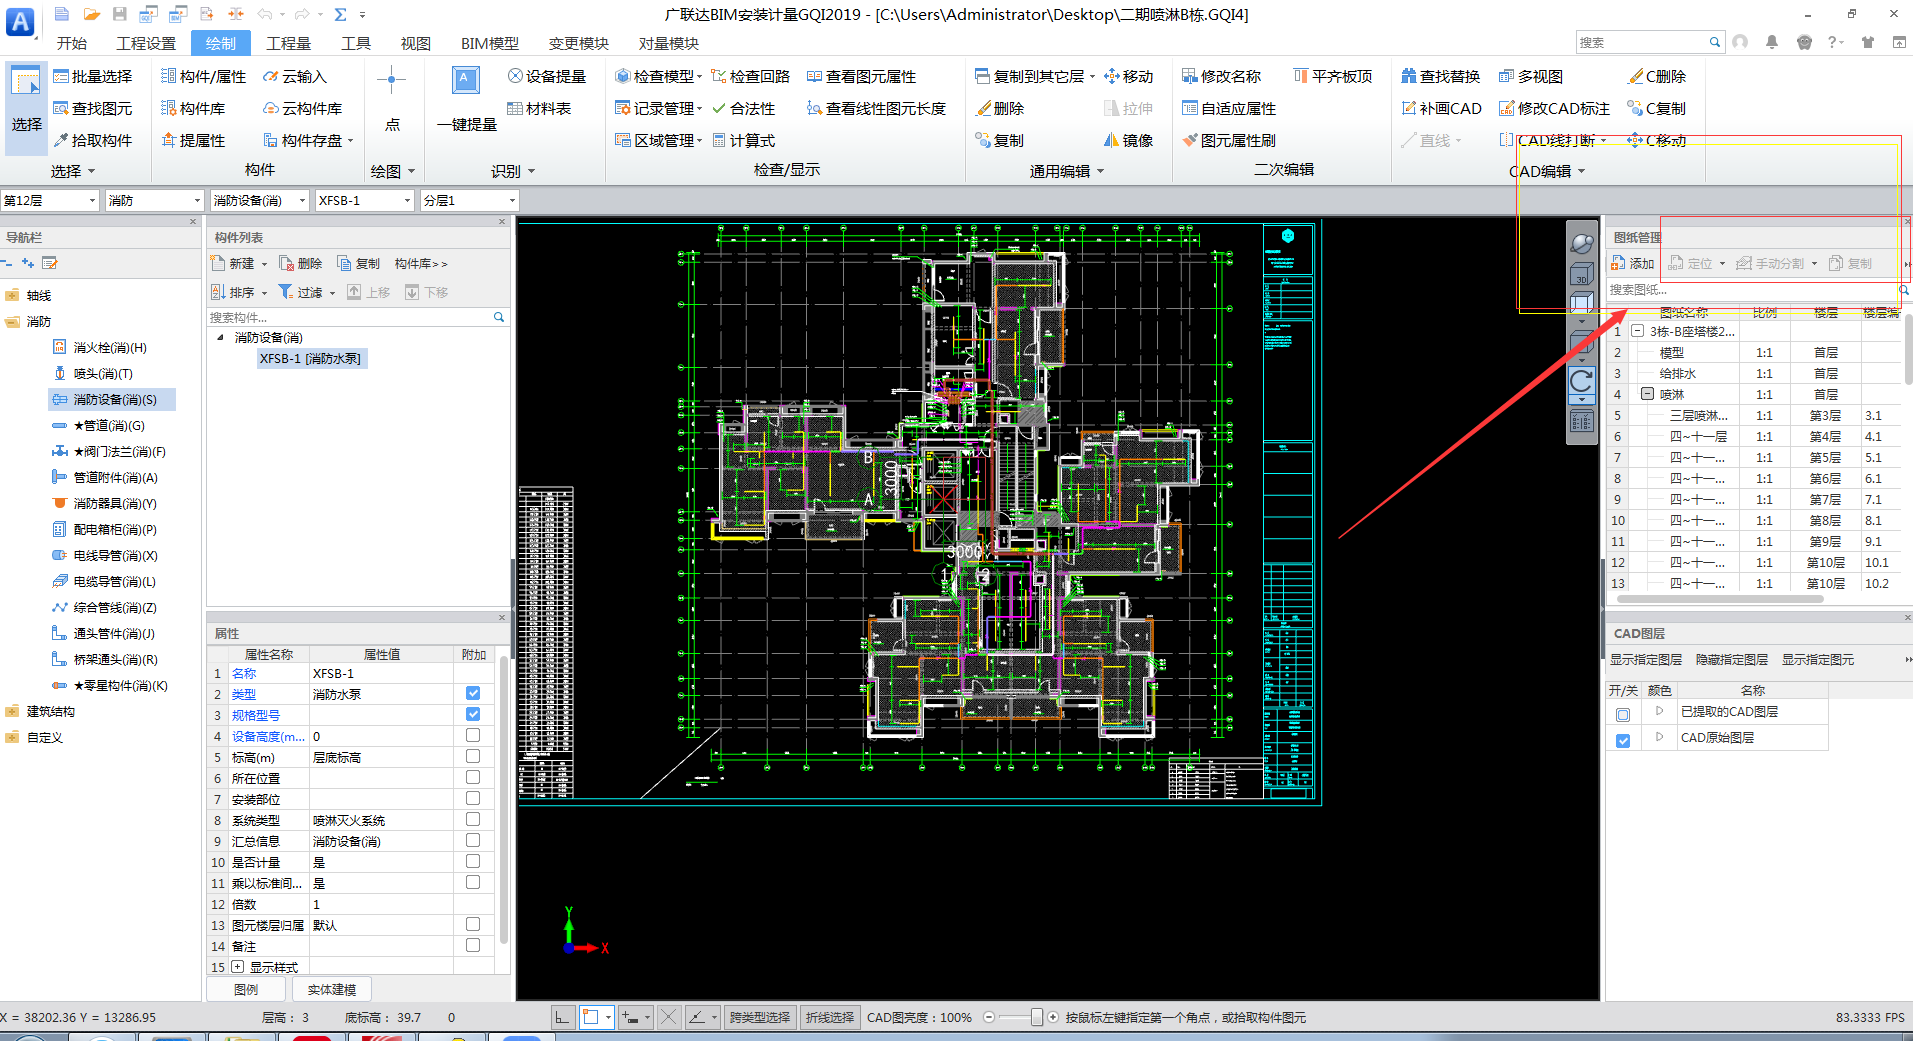
Task: Click 查看图元属性 view element properties
Action: (862, 77)
